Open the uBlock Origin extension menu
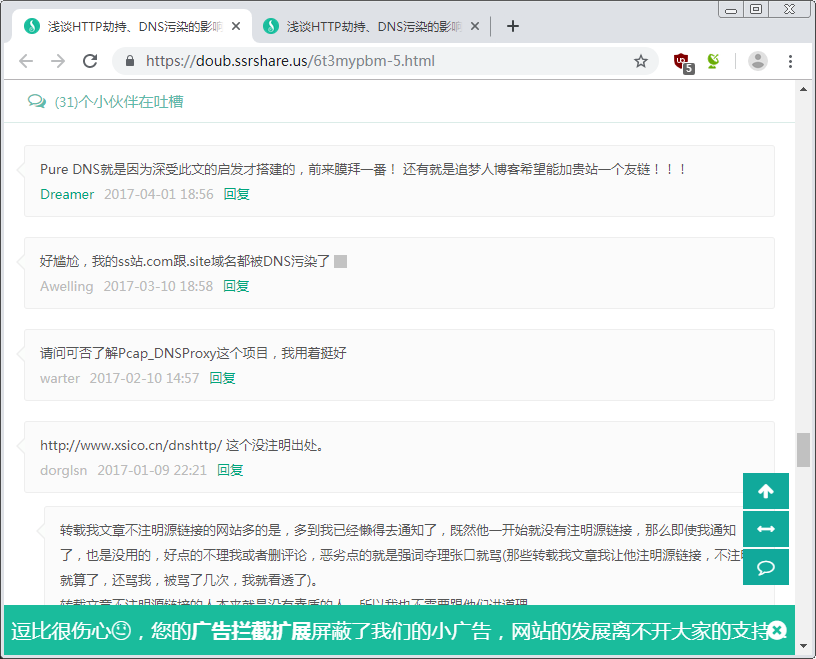 tap(682, 60)
